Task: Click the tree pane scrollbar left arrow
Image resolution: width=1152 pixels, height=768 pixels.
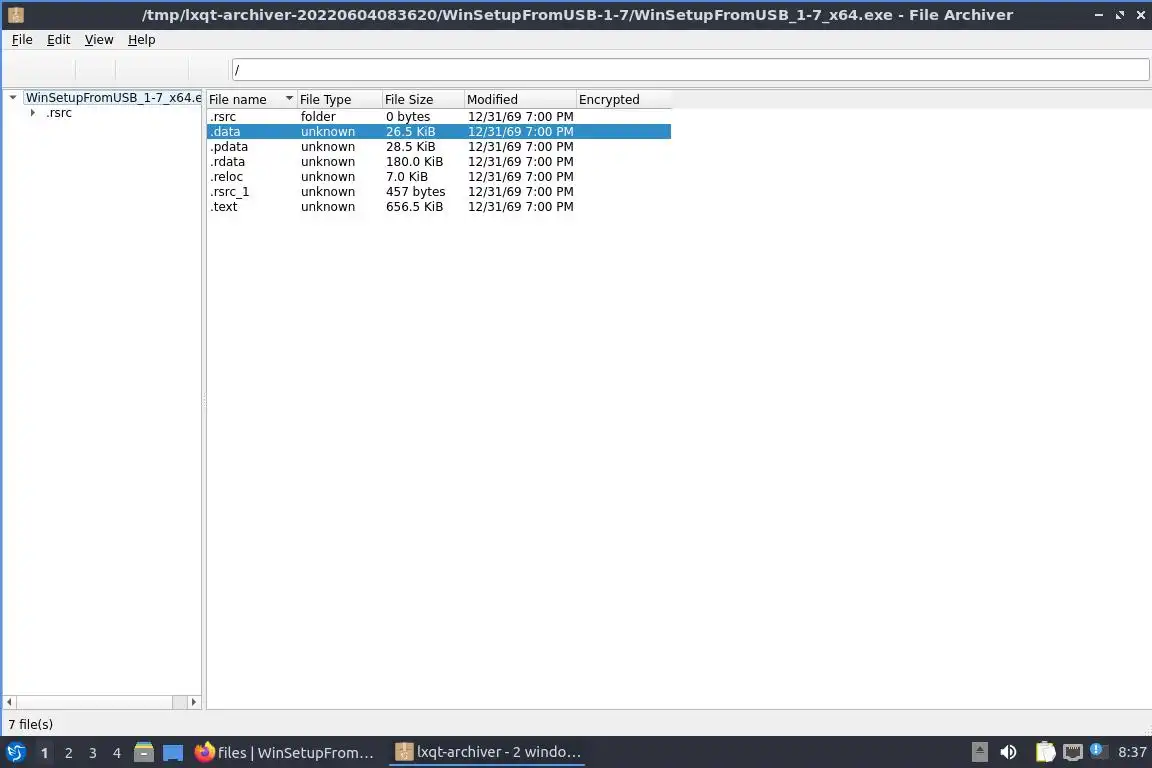Action: 10,702
